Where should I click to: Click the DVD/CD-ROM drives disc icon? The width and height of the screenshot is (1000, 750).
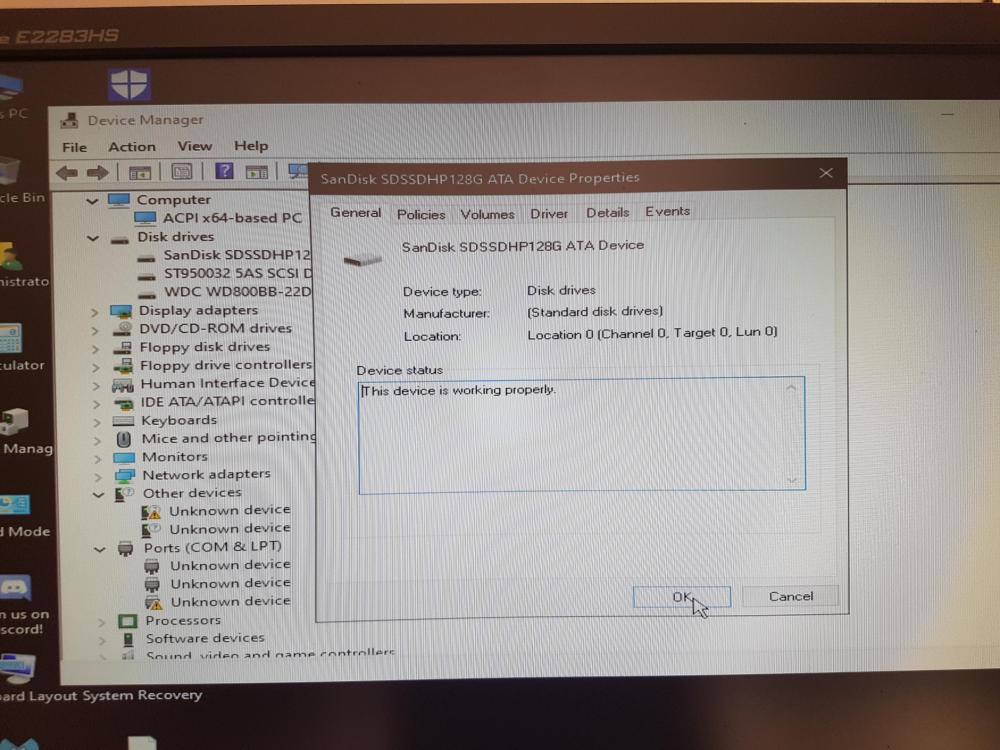tap(122, 329)
